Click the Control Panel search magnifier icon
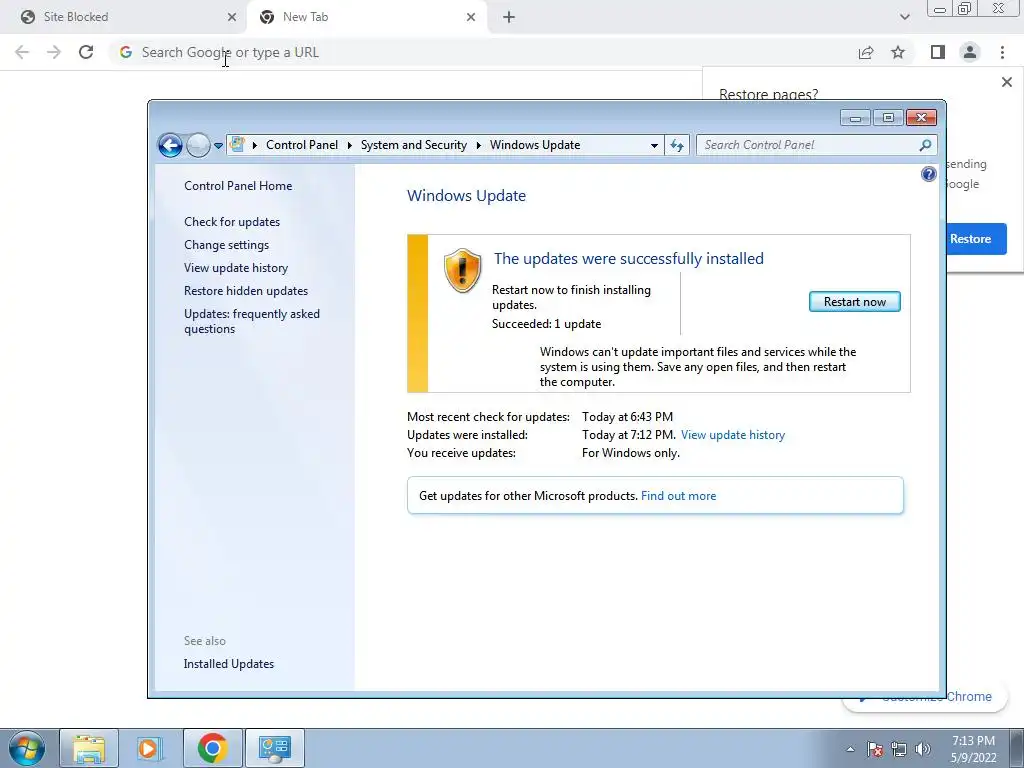1024x768 pixels. tap(925, 145)
